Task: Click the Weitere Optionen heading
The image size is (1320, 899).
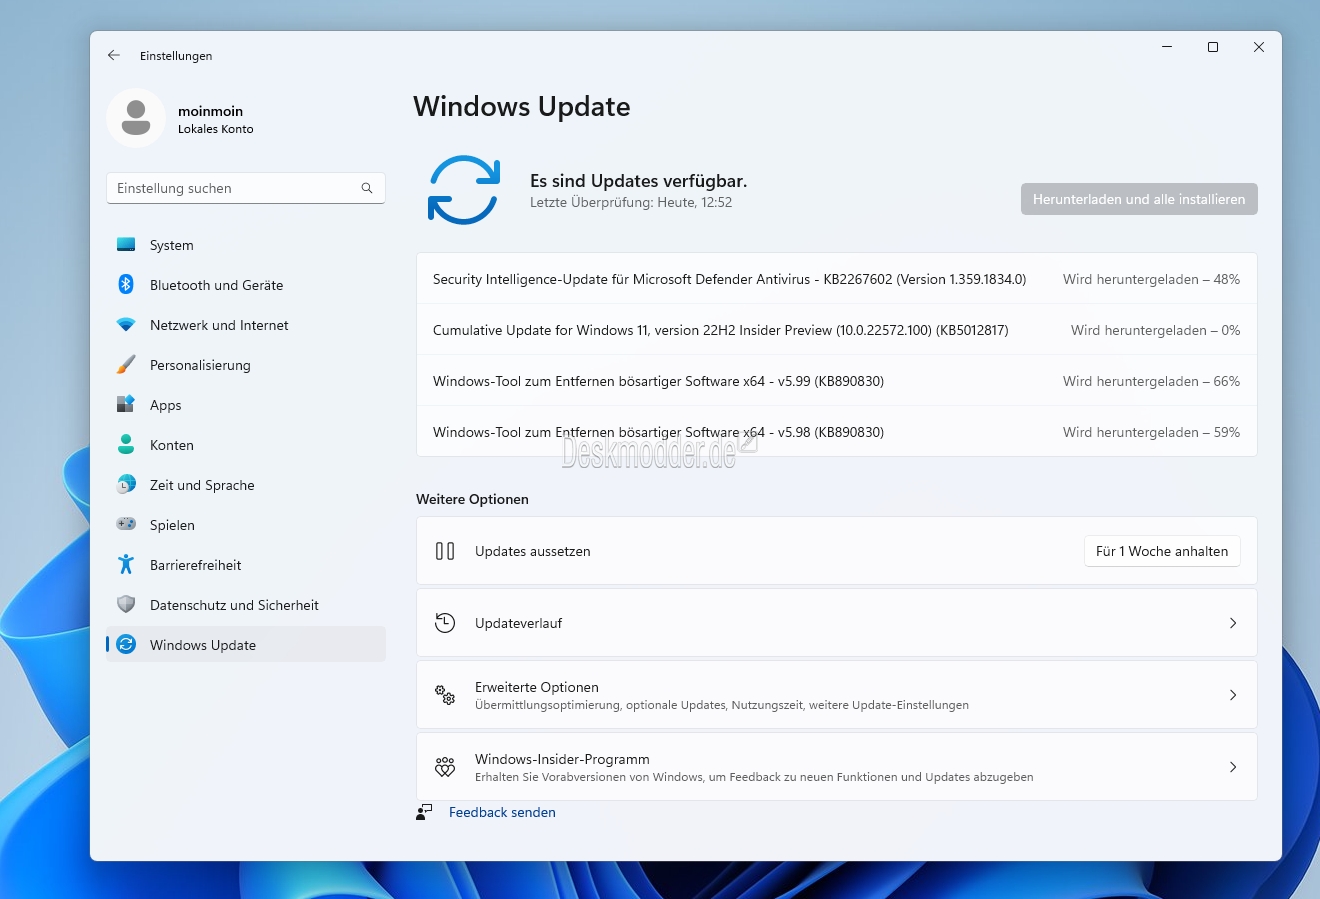Action: tap(472, 499)
